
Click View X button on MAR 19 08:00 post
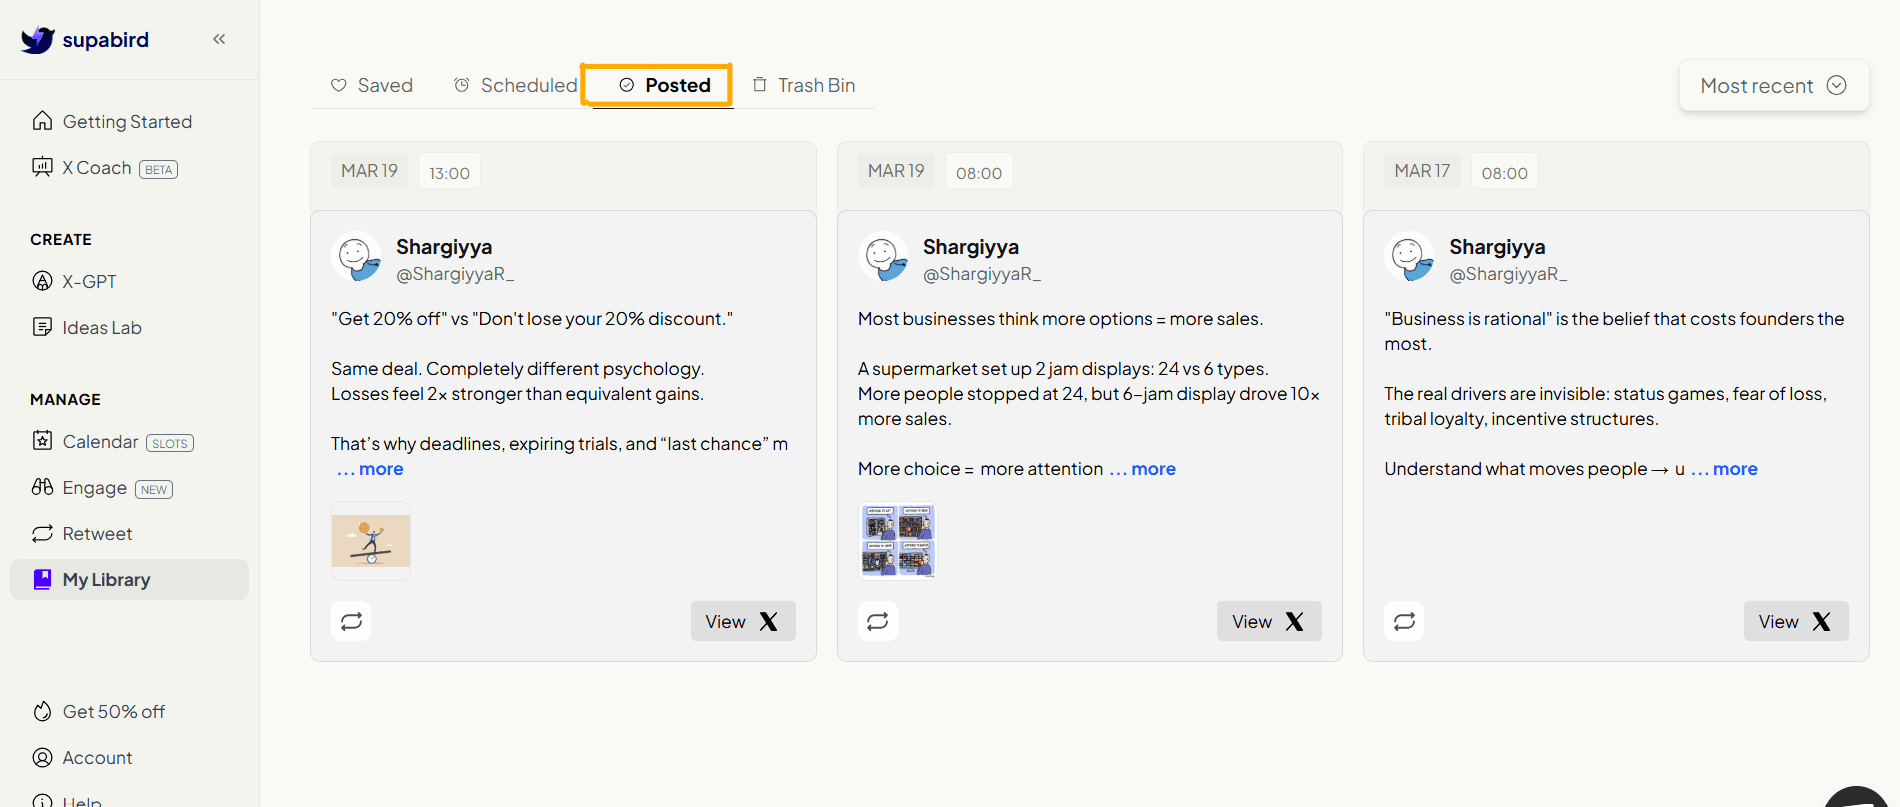[x=1269, y=621]
